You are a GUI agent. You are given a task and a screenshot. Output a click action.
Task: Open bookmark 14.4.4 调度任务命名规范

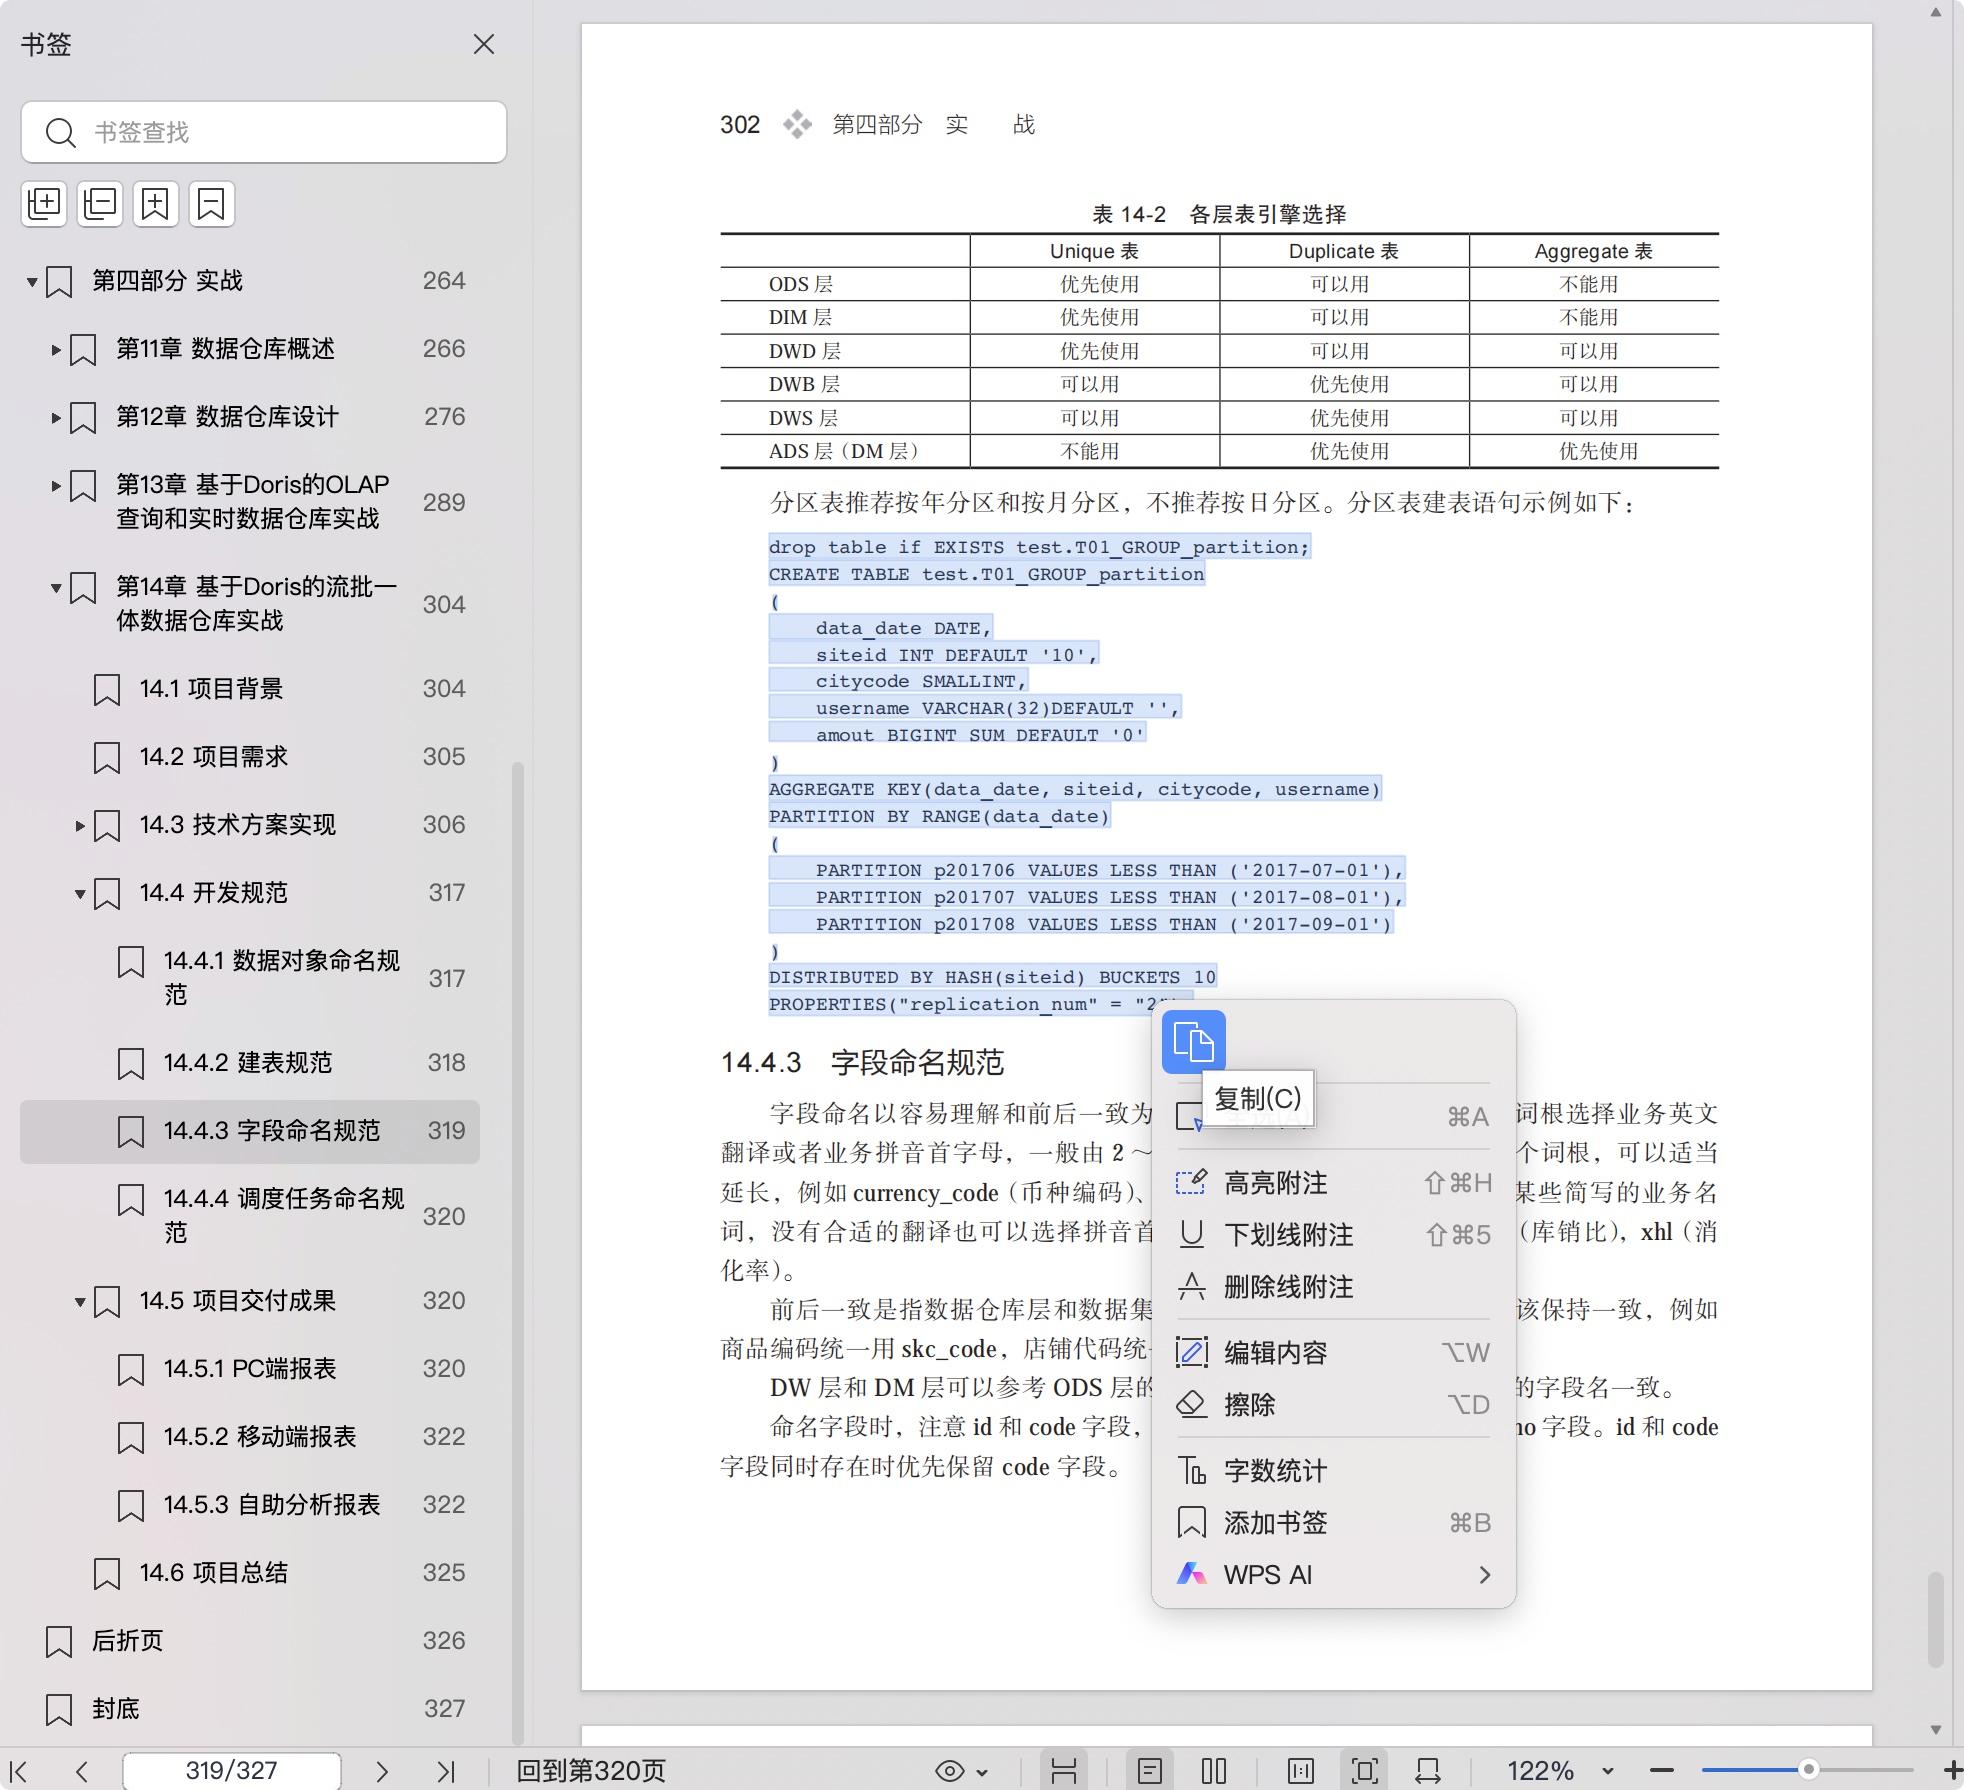click(250, 1216)
